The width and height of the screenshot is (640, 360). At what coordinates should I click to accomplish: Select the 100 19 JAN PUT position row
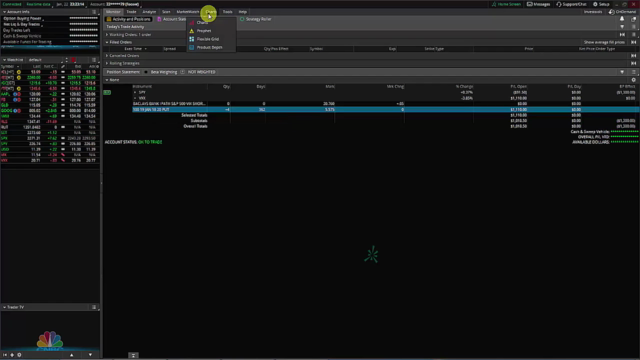385,109
